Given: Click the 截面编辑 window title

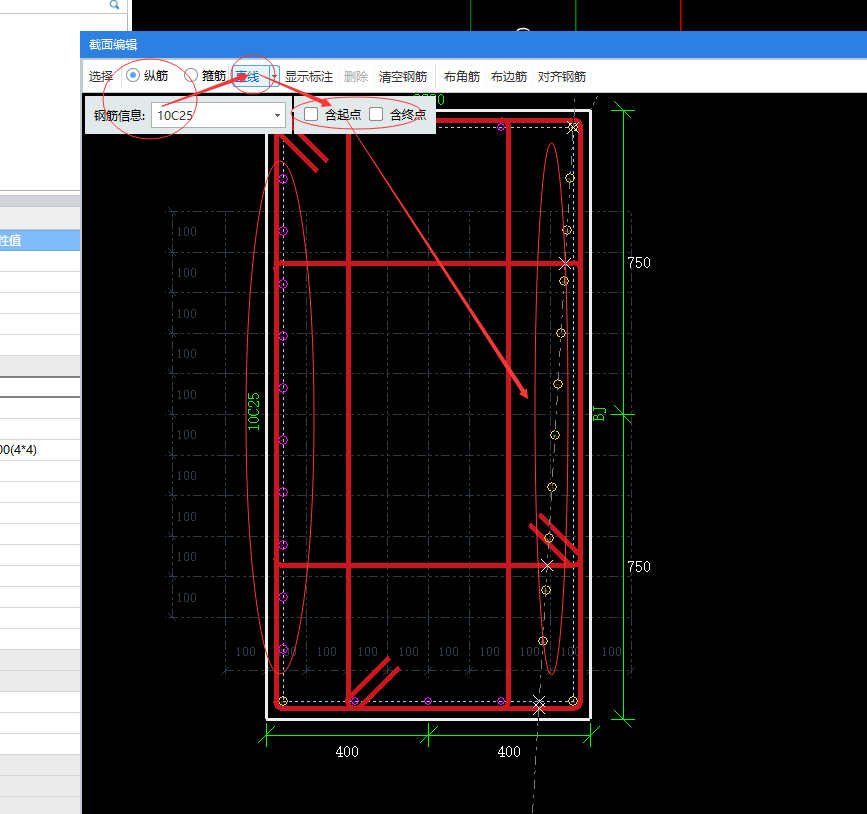Looking at the screenshot, I should (113, 45).
